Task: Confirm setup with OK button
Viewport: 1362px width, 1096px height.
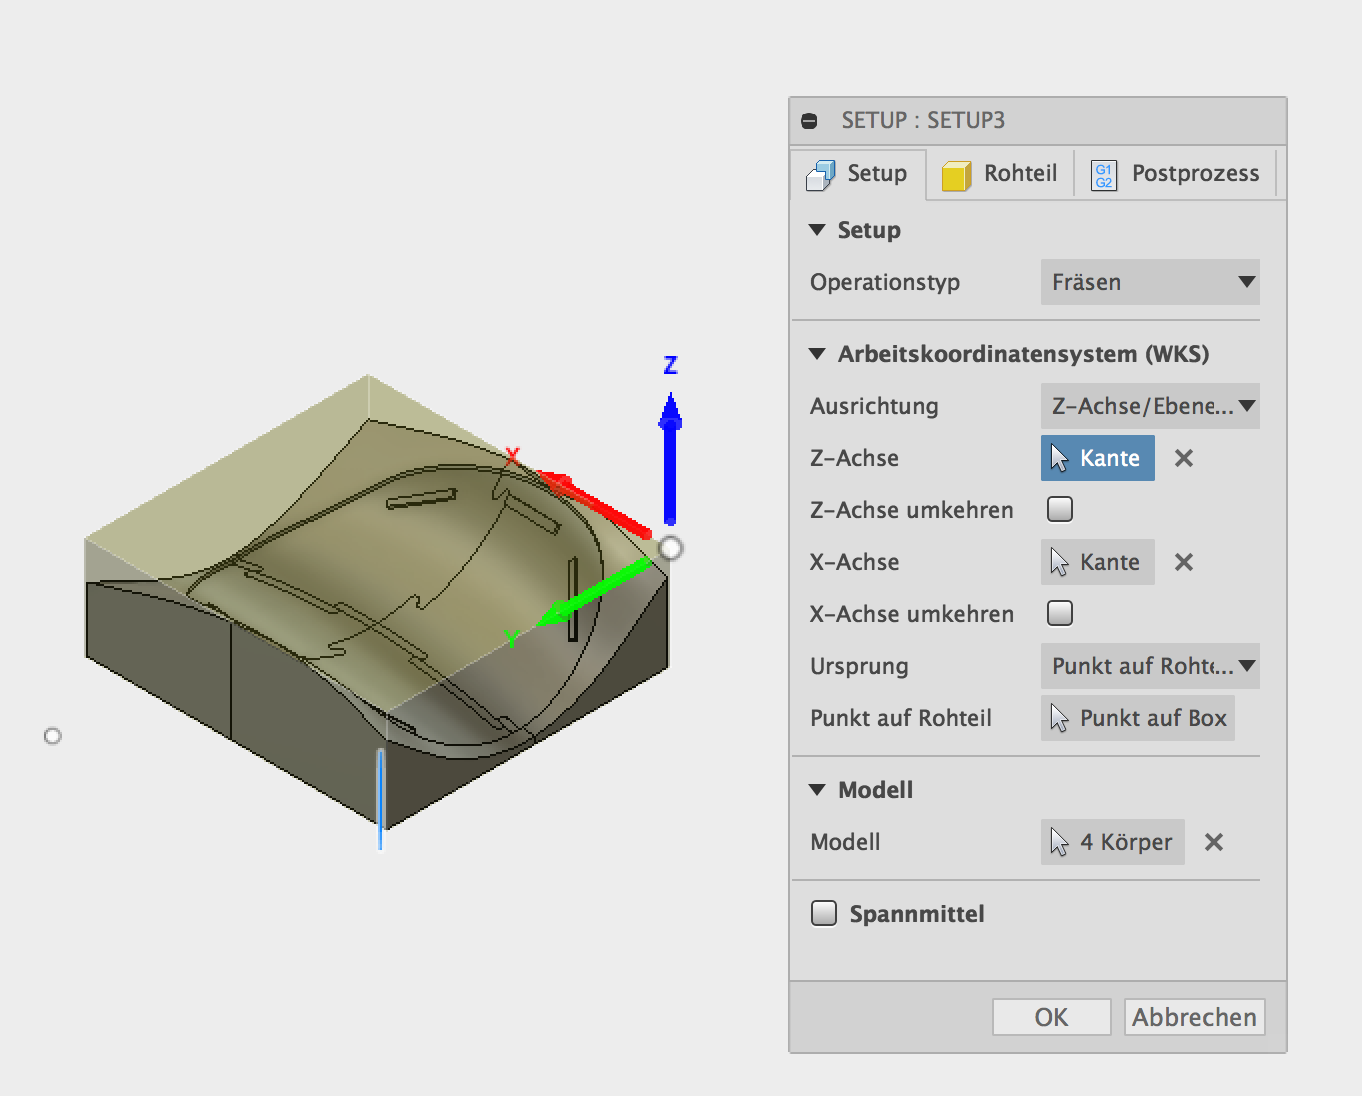Action: pyautogui.click(x=1051, y=1017)
